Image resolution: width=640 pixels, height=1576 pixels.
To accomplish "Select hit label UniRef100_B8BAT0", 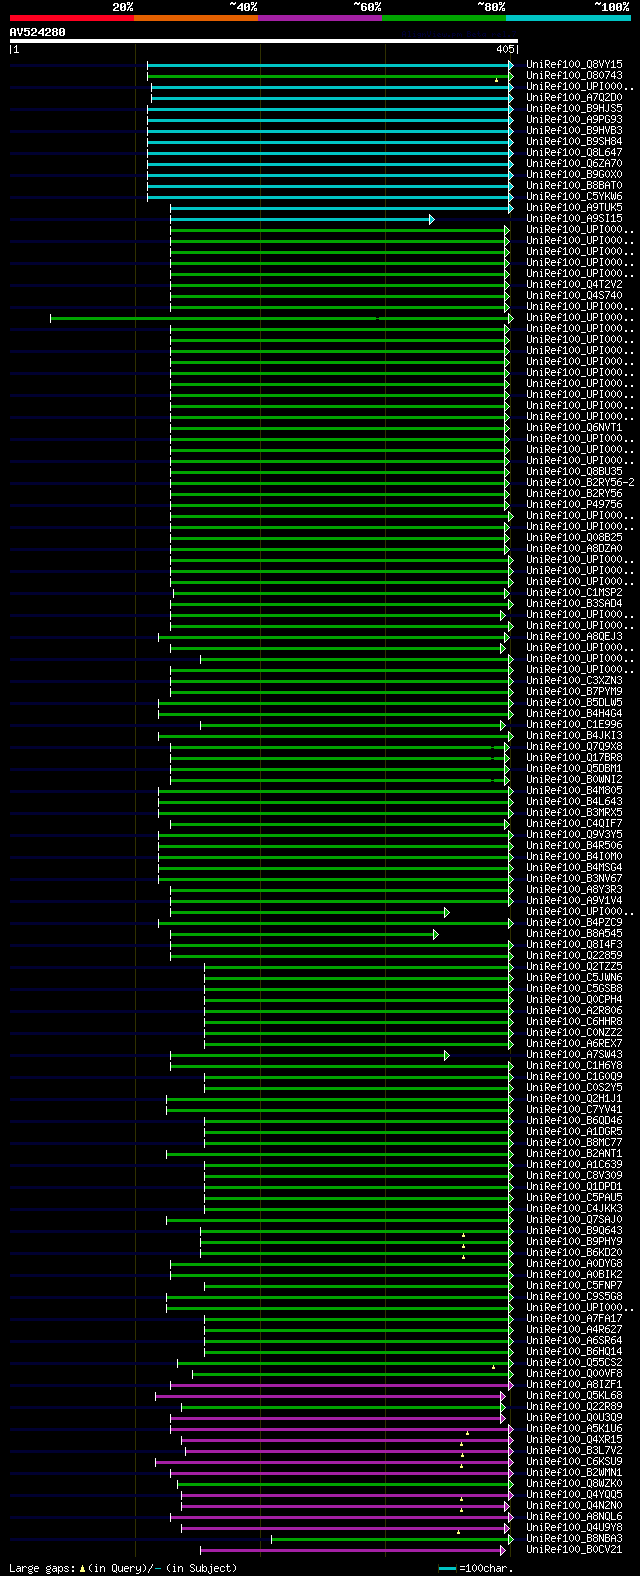I will tap(574, 185).
